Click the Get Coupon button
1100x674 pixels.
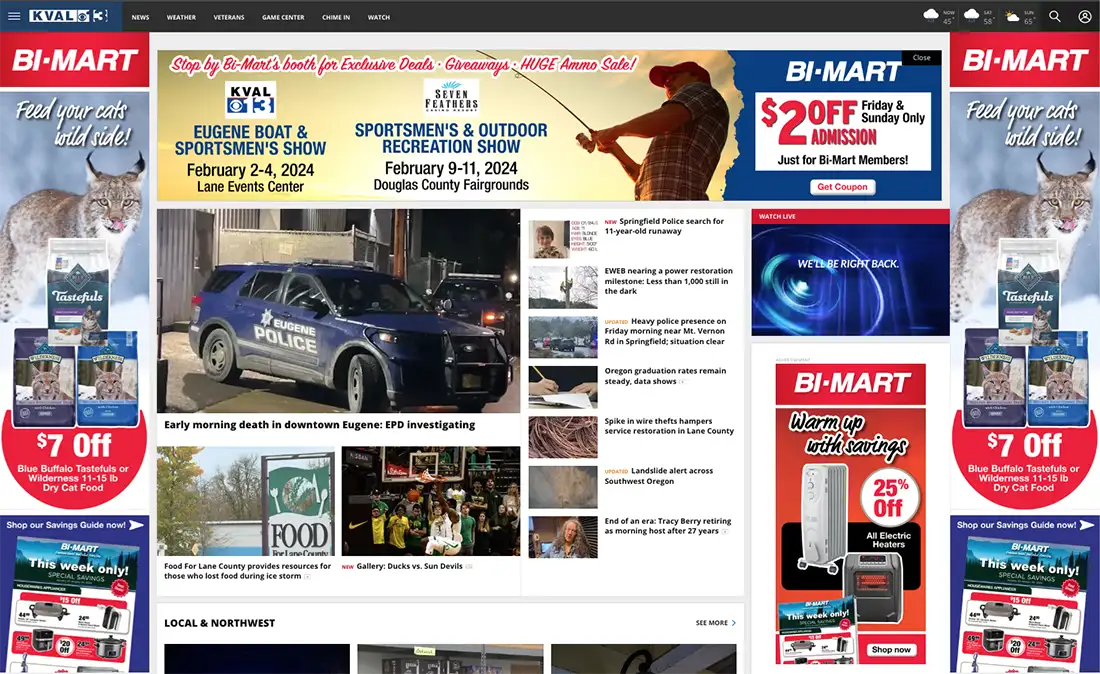[842, 187]
